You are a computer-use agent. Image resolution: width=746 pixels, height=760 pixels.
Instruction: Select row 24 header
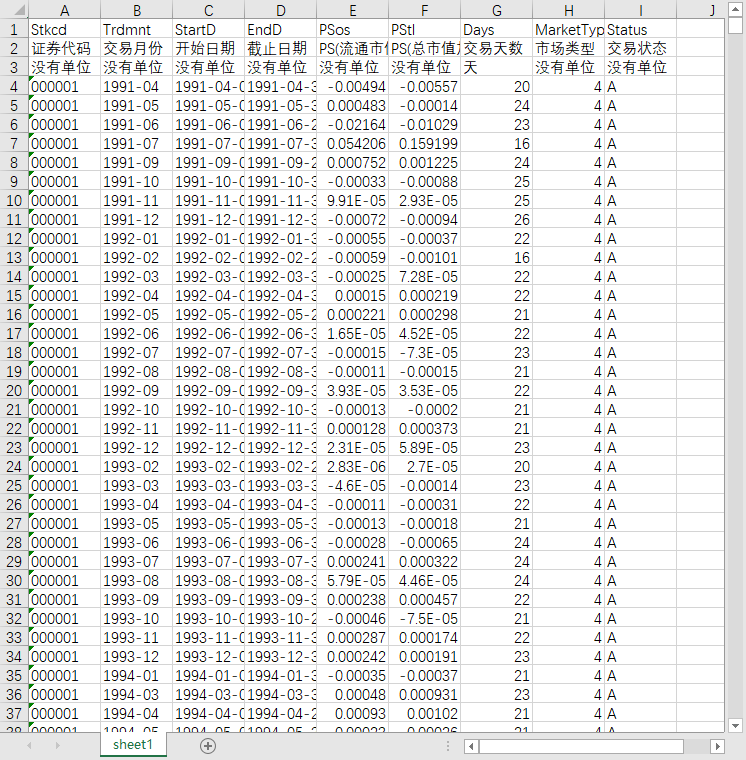[x=14, y=467]
